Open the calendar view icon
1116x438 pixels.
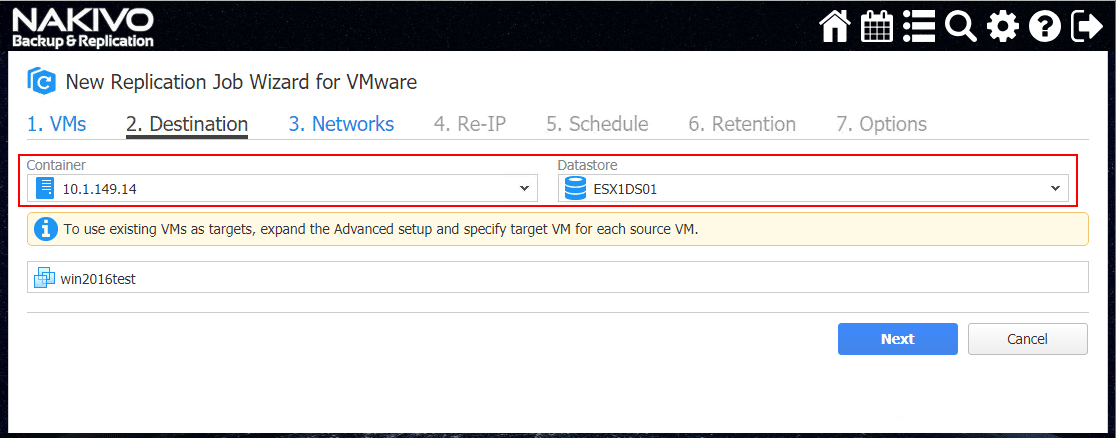877,27
